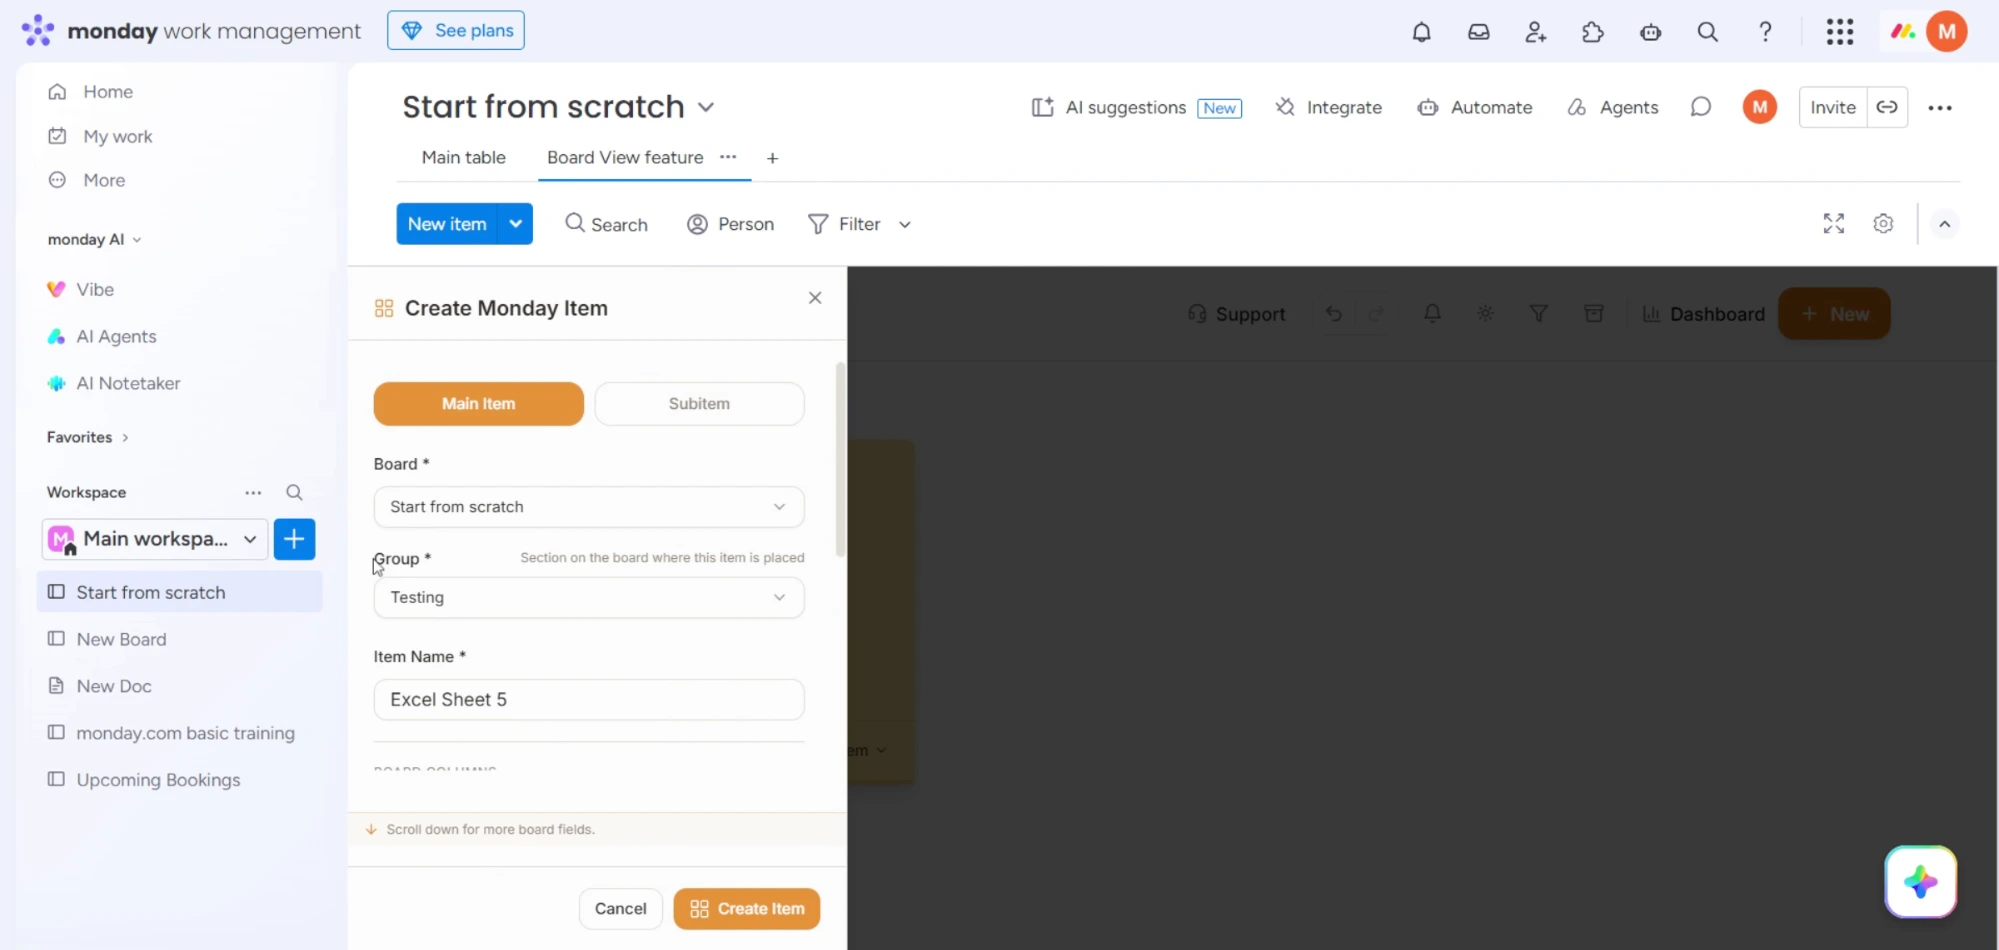Add a new view with the plus icon
The width and height of the screenshot is (1999, 950).
click(772, 158)
